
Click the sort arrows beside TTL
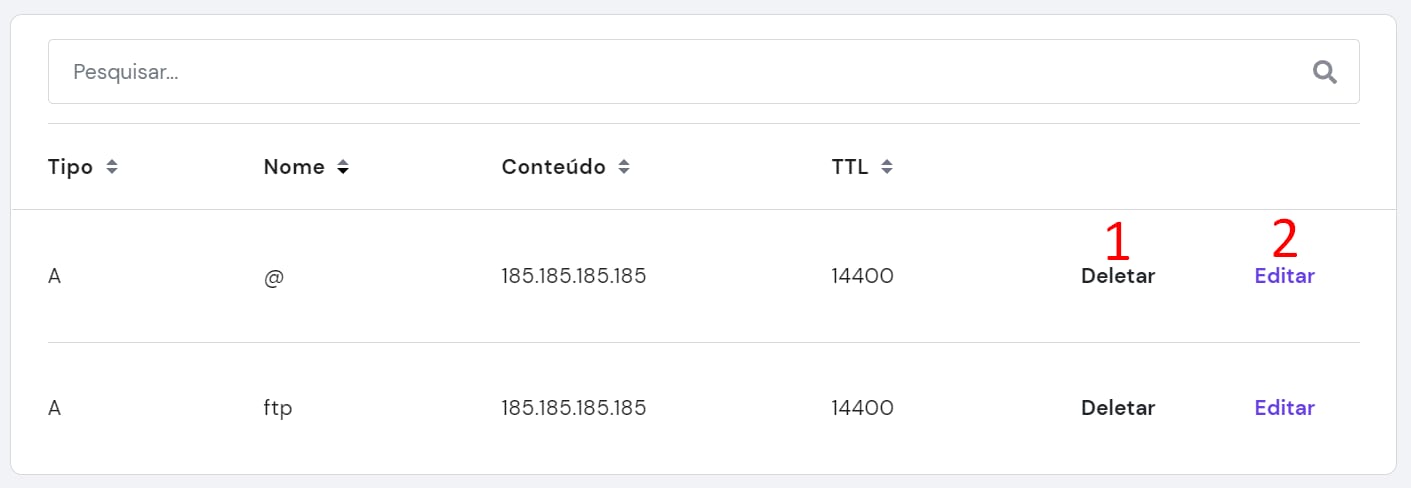point(886,168)
